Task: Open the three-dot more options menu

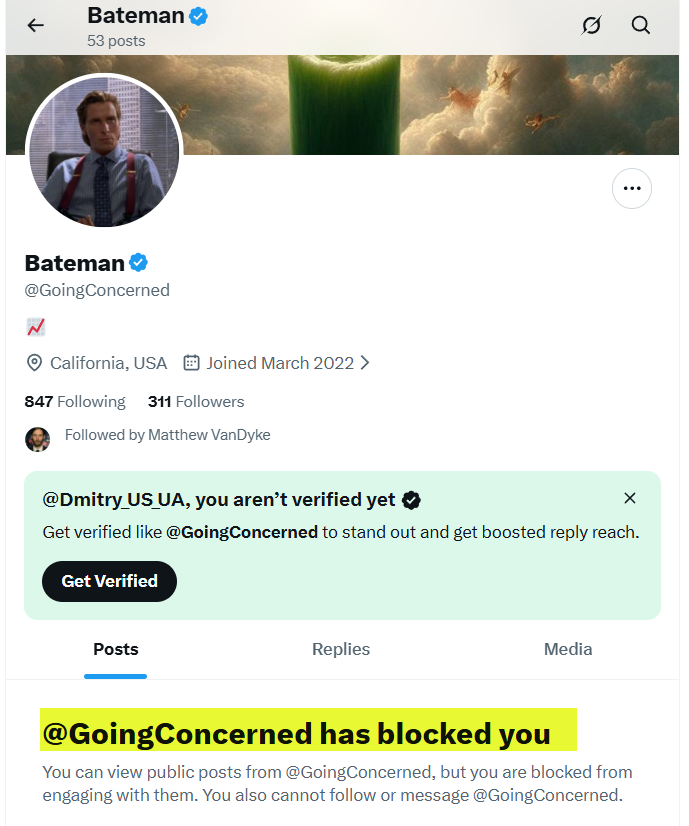Action: pos(631,188)
